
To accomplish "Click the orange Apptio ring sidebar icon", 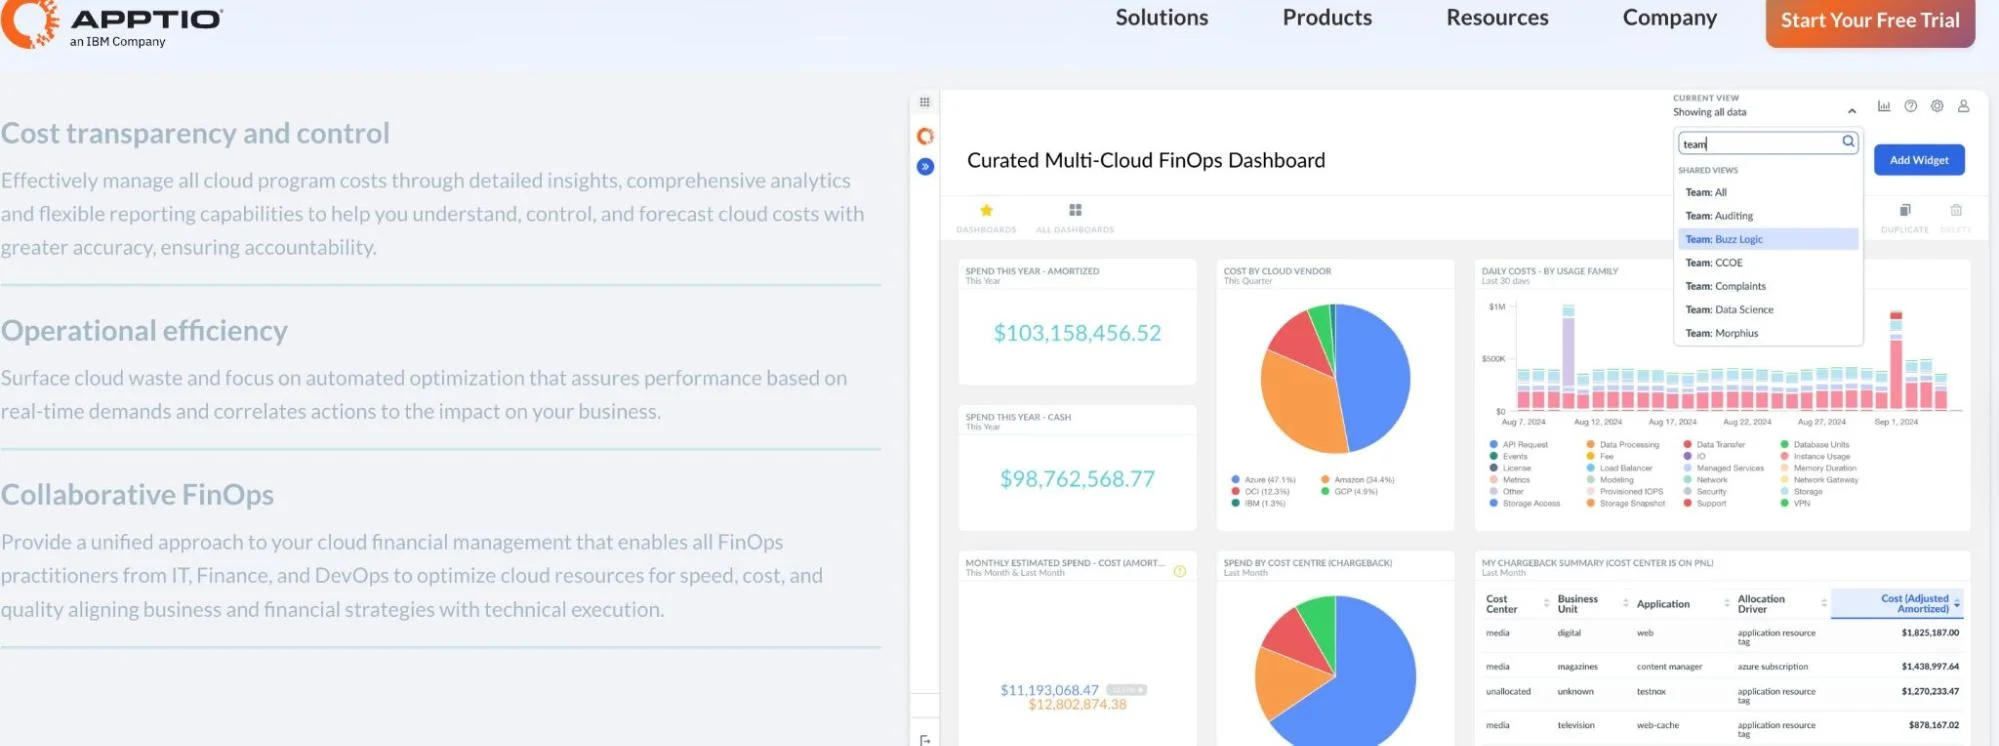I will (925, 136).
